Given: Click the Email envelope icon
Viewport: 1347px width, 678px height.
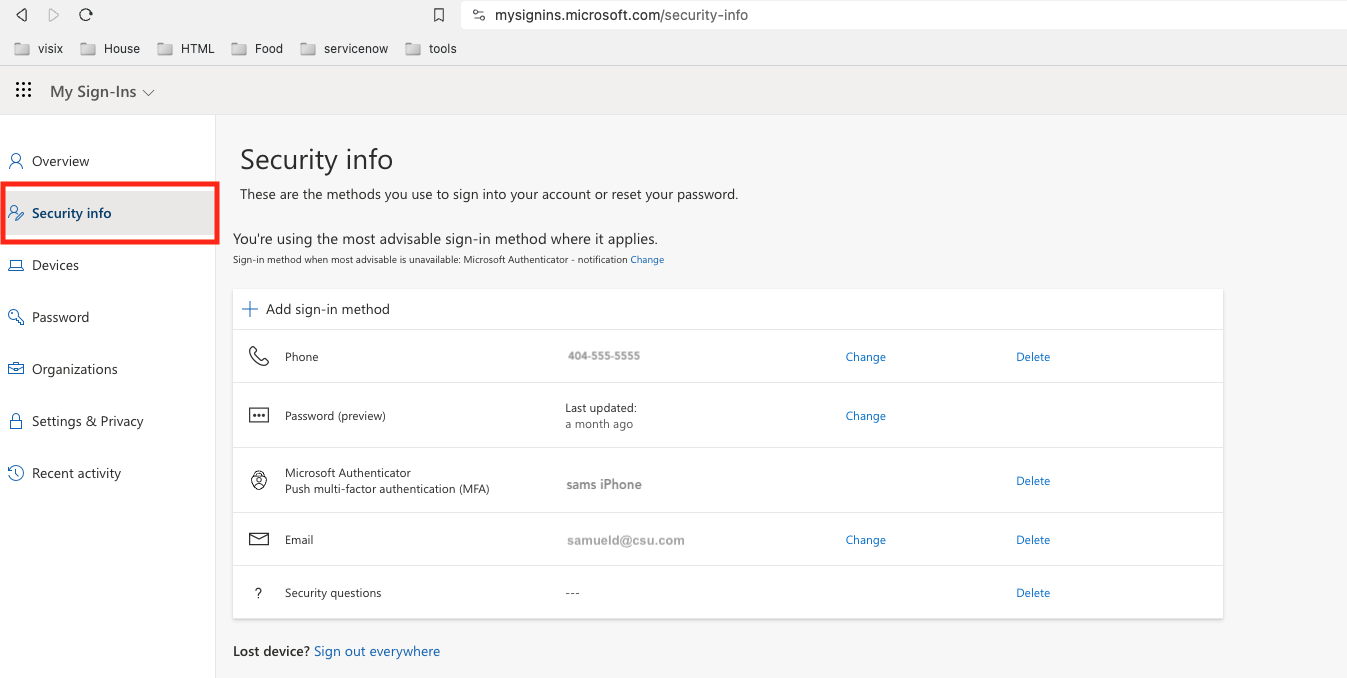Looking at the screenshot, I should coord(259,540).
